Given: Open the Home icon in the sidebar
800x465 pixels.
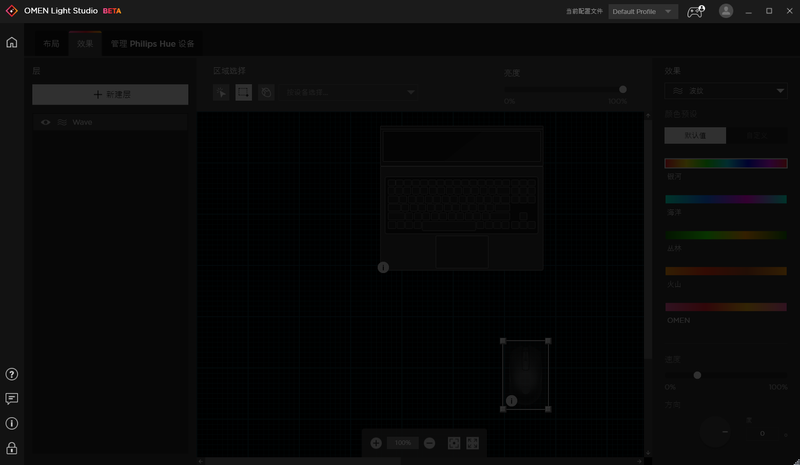Looking at the screenshot, I should [12, 43].
